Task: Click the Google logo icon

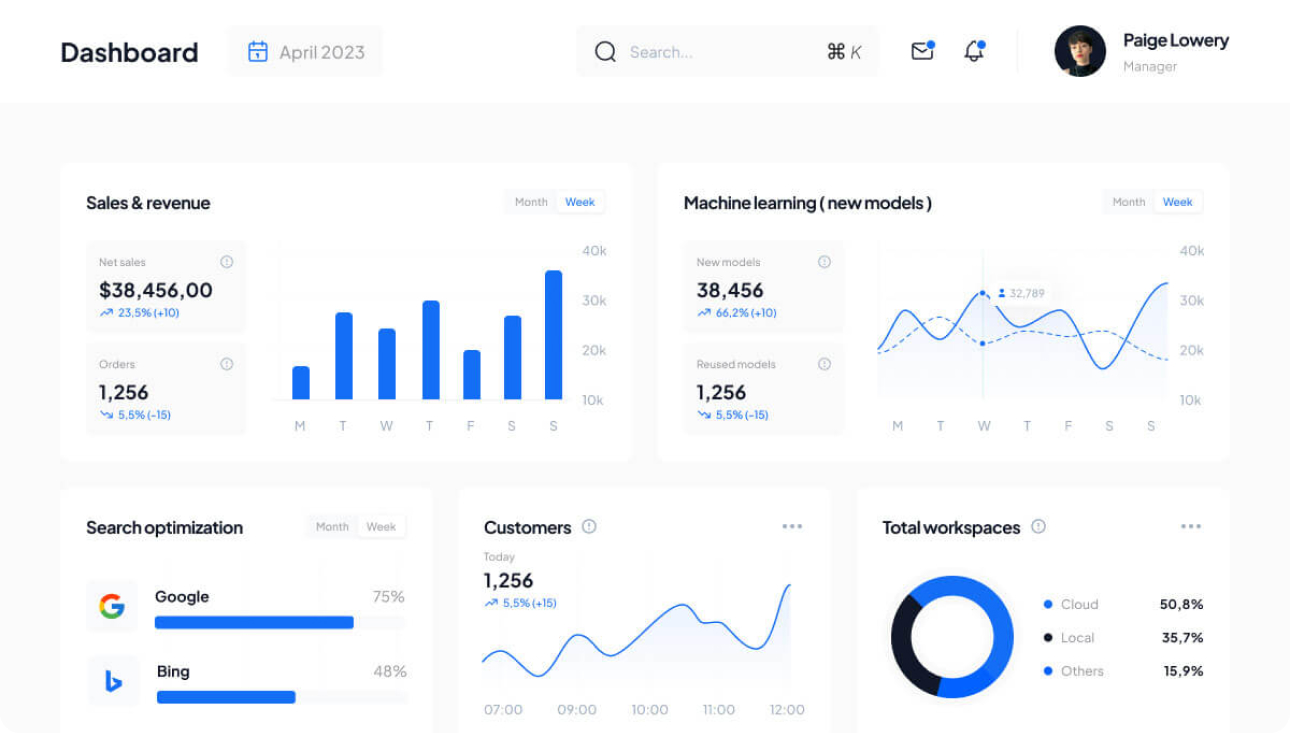Action: [112, 605]
